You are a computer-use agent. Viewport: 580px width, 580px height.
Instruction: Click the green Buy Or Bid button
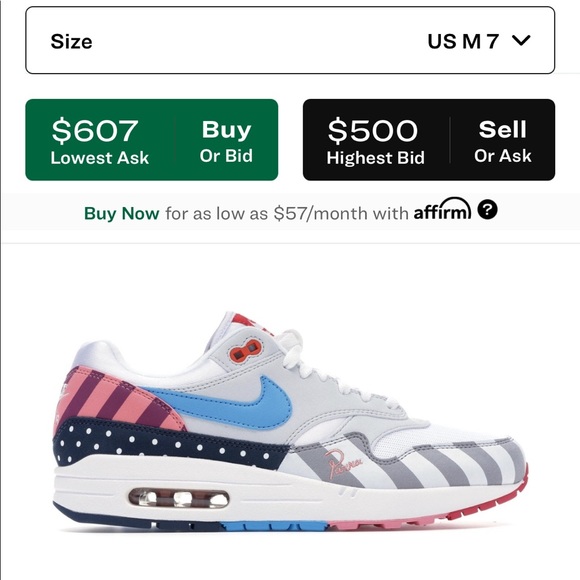click(x=226, y=140)
